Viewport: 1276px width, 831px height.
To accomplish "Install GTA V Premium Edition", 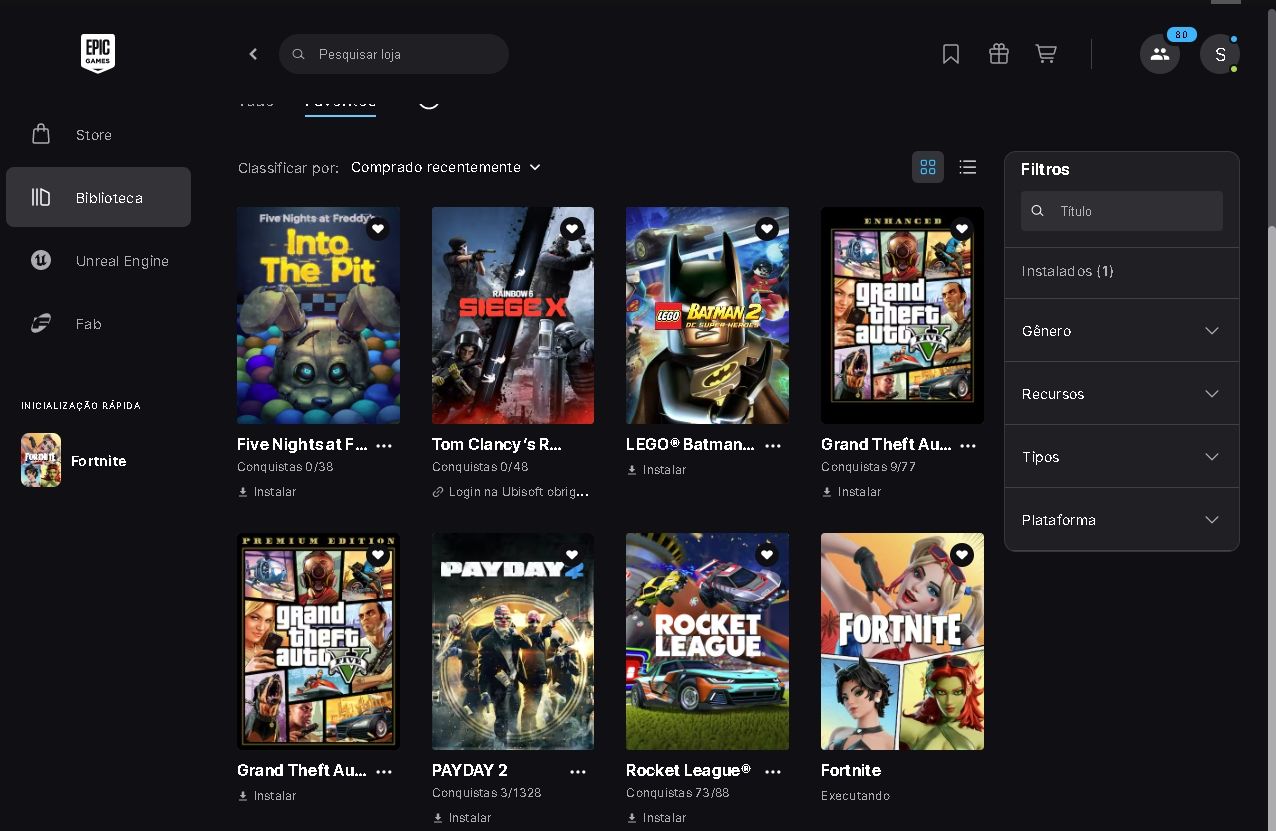I will 267,796.
